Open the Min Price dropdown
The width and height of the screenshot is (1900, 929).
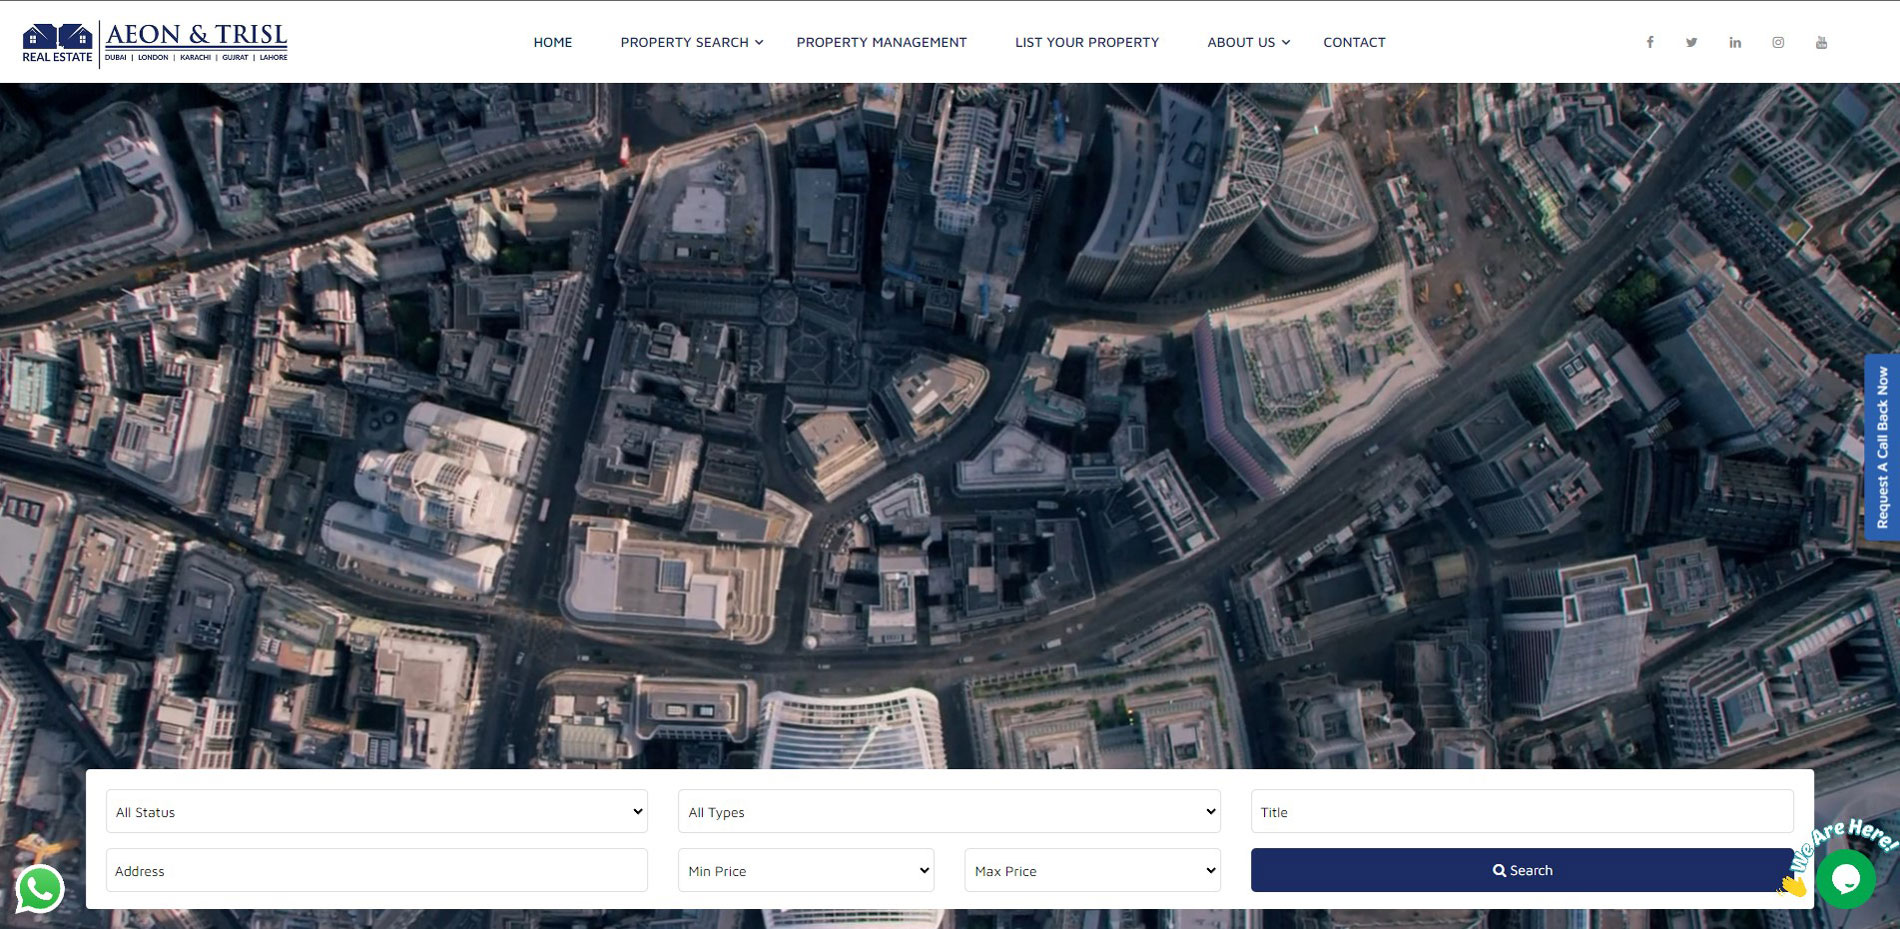[806, 871]
